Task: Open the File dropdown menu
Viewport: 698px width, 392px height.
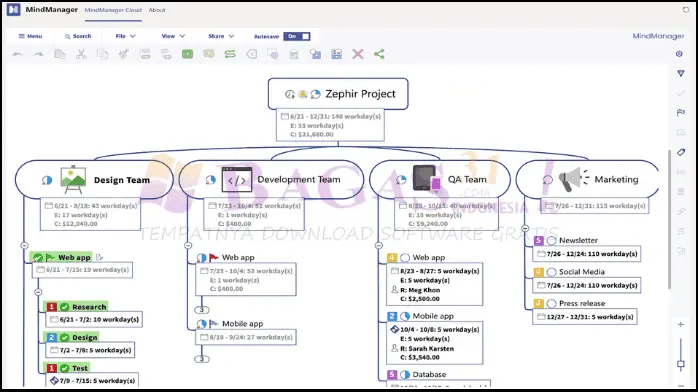Action: 126,36
